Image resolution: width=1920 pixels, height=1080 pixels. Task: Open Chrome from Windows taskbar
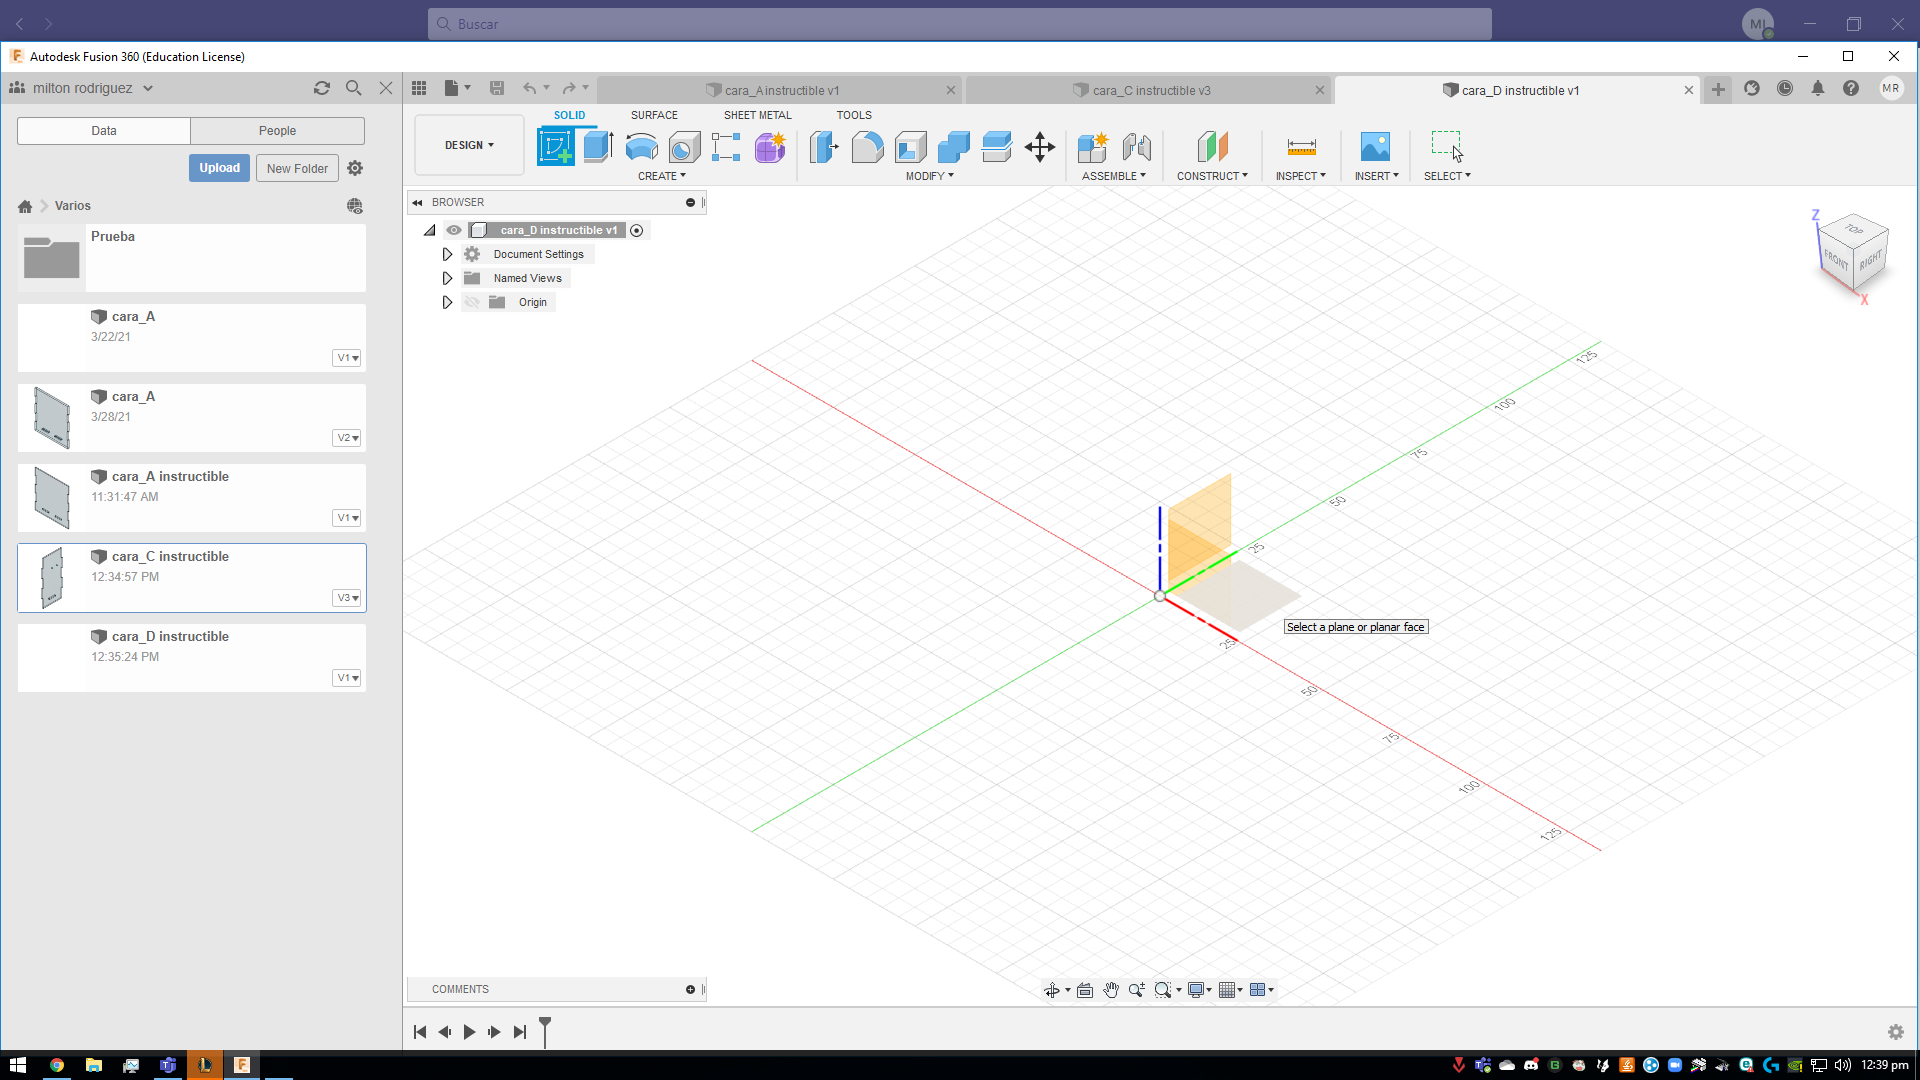[57, 1065]
